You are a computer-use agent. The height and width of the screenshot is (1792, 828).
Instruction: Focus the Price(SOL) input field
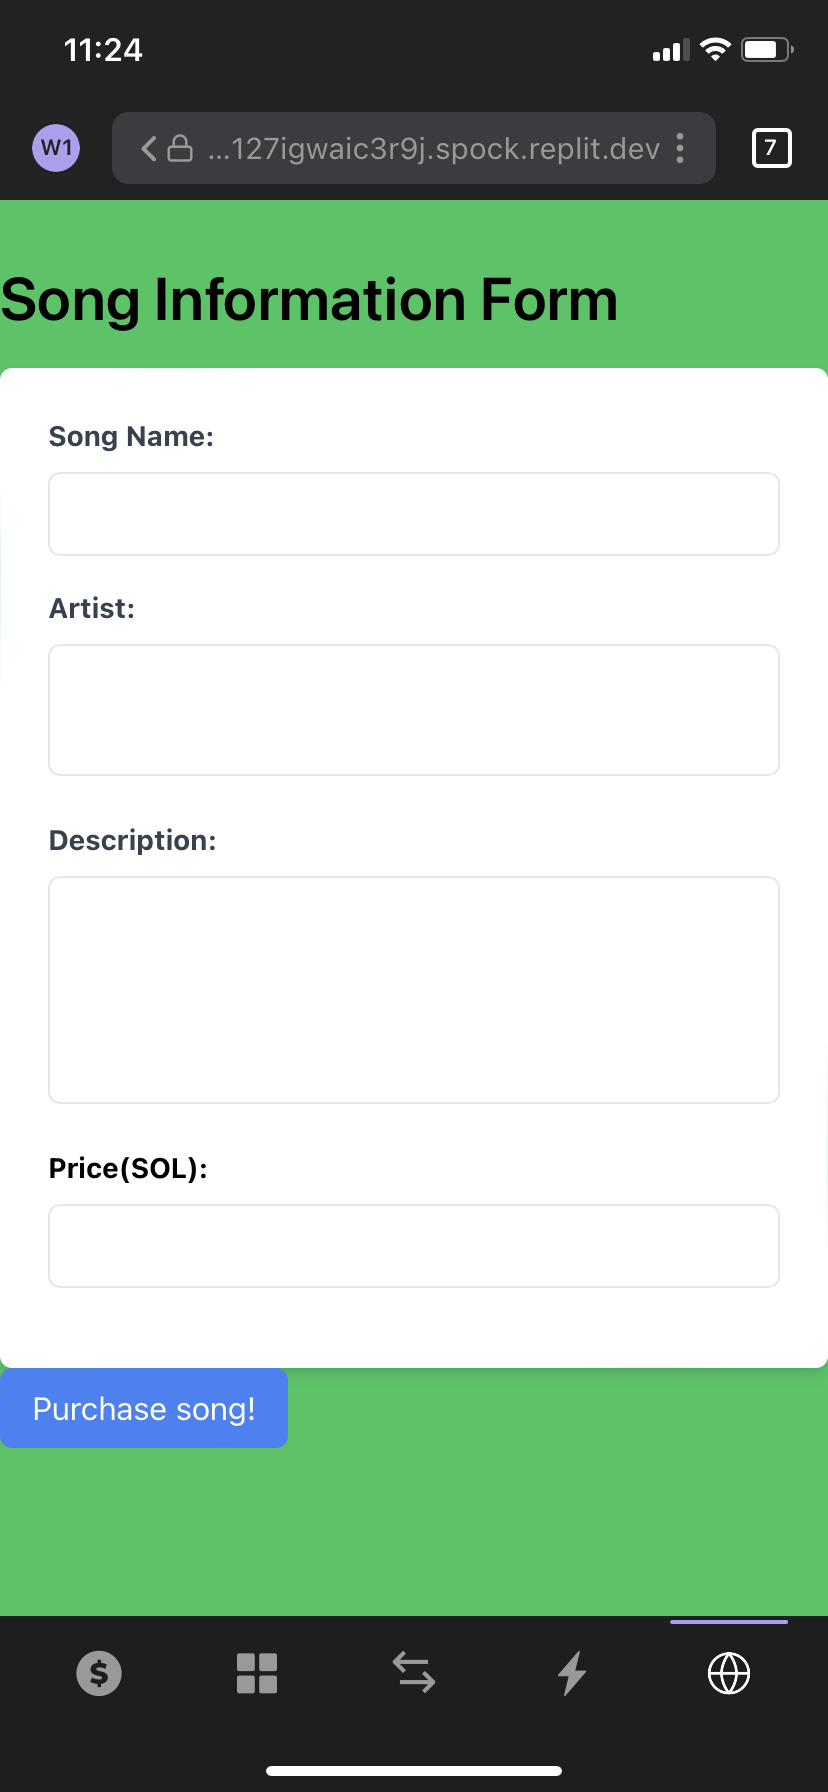coord(414,1246)
